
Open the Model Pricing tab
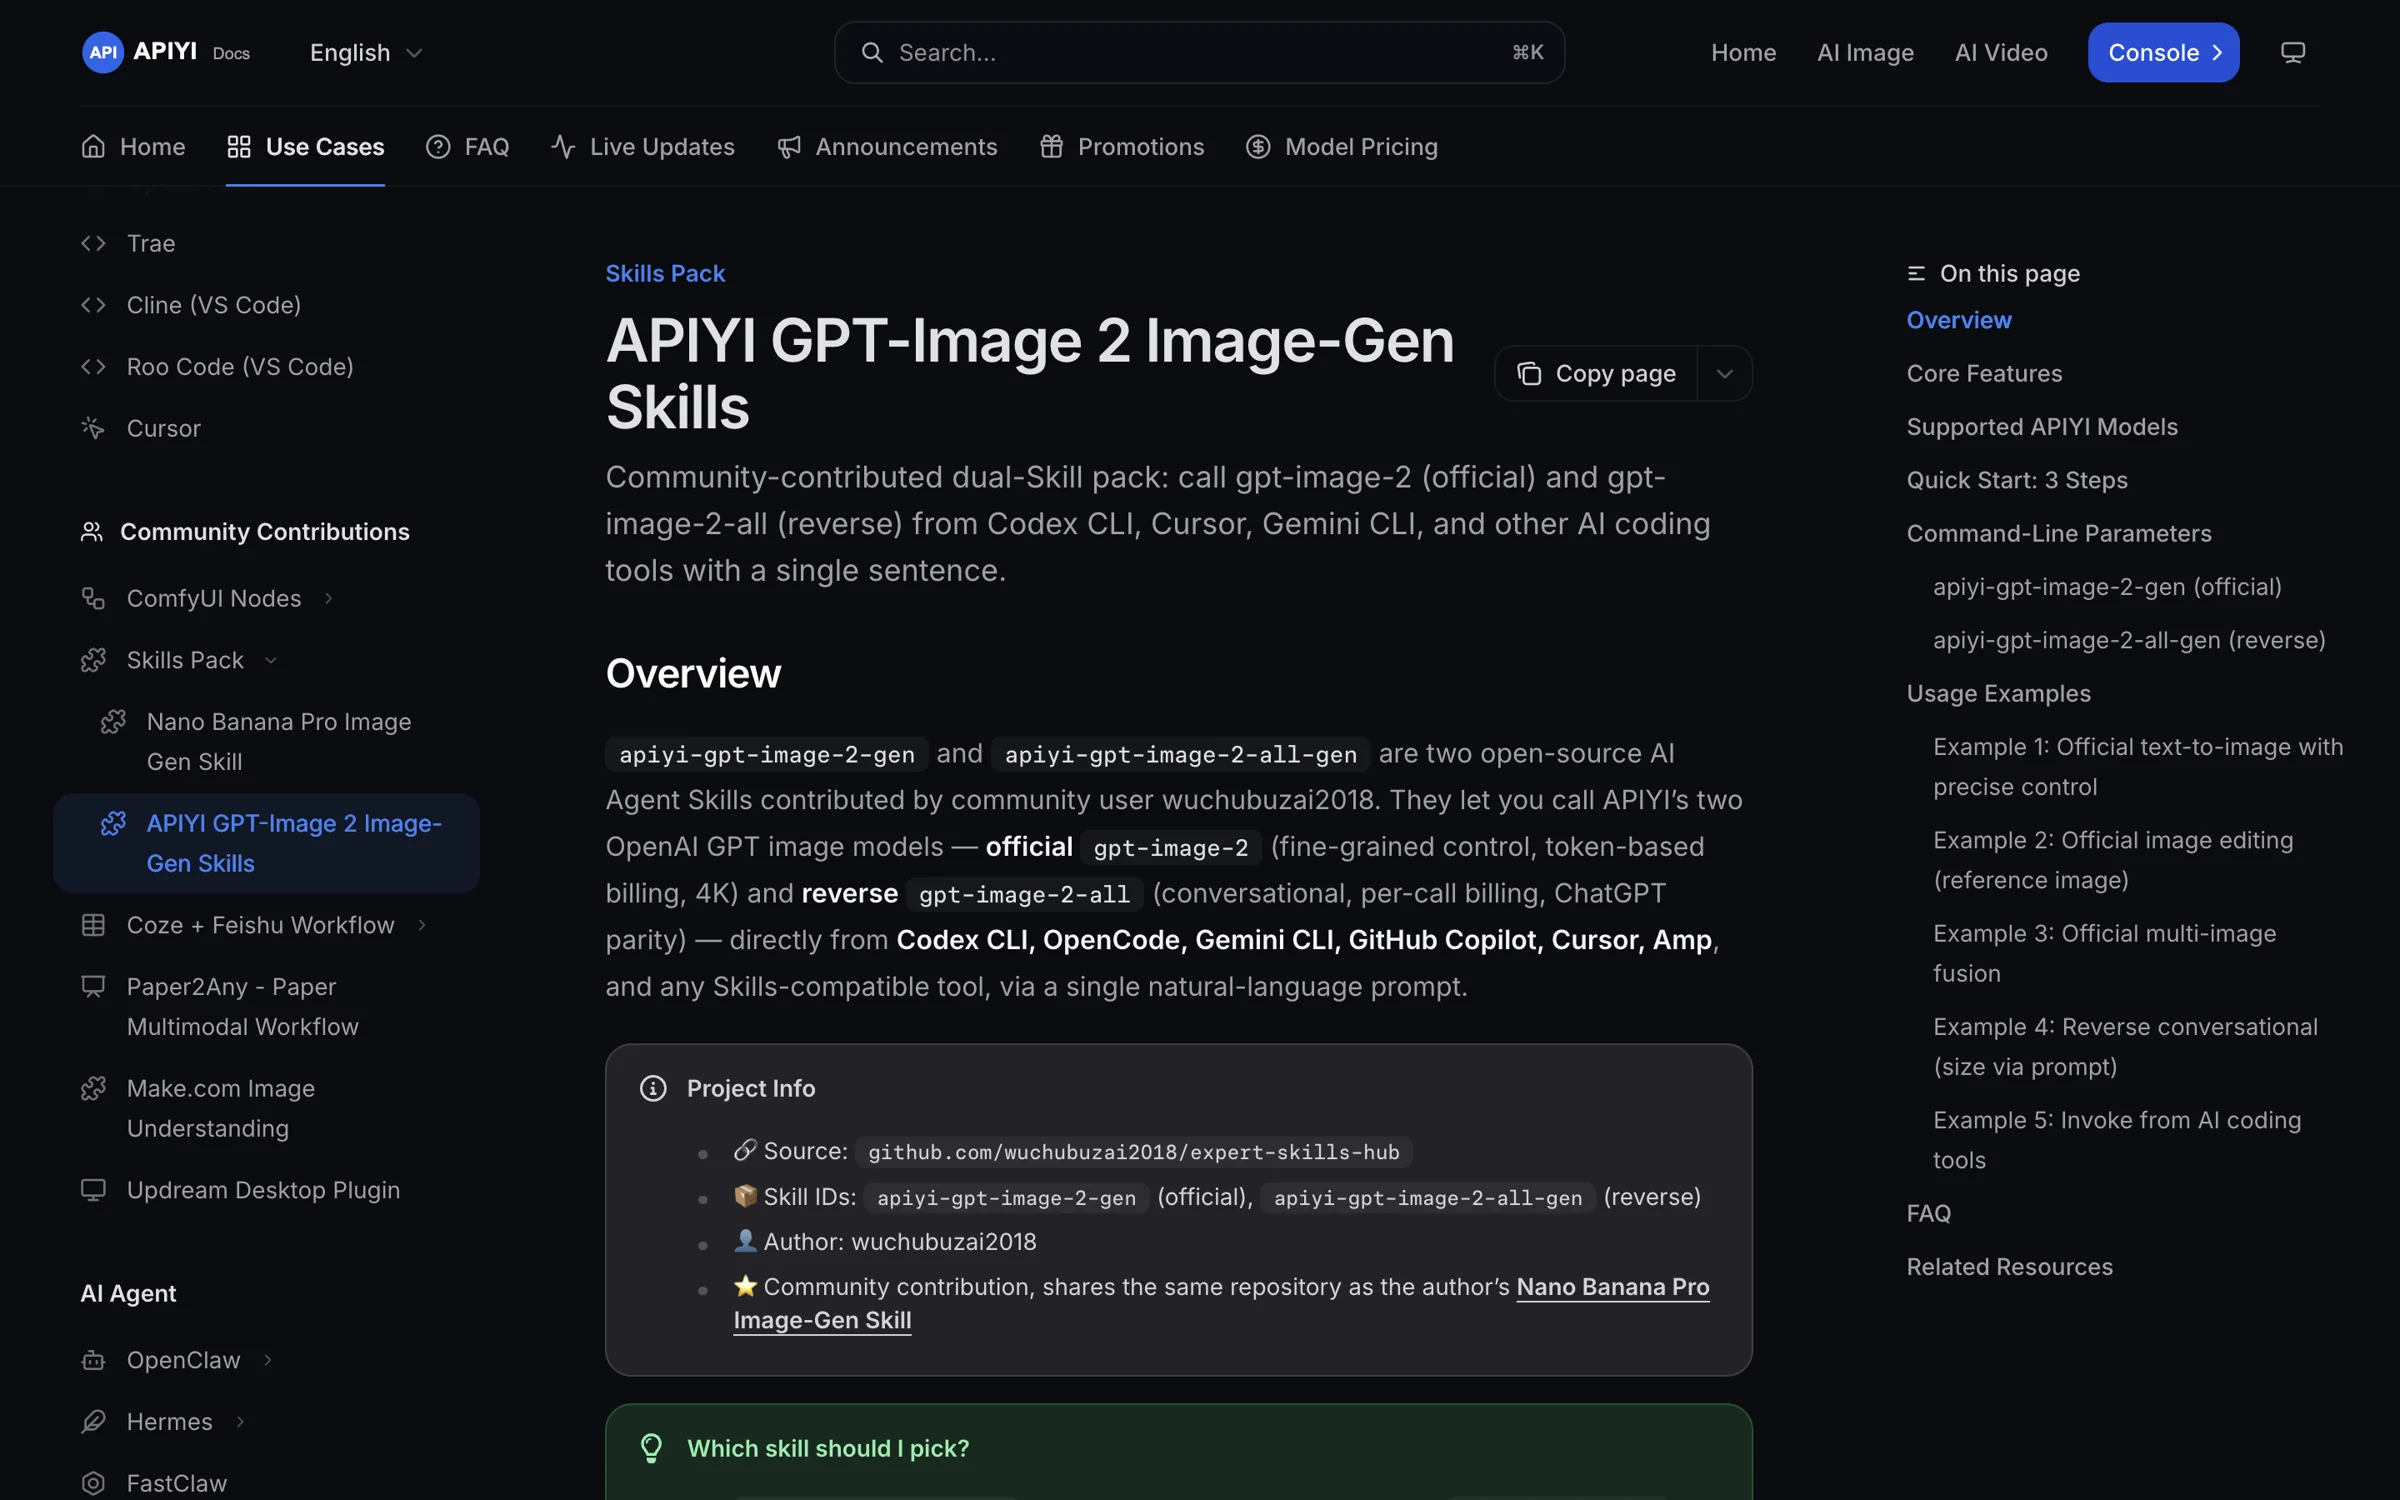(1342, 147)
